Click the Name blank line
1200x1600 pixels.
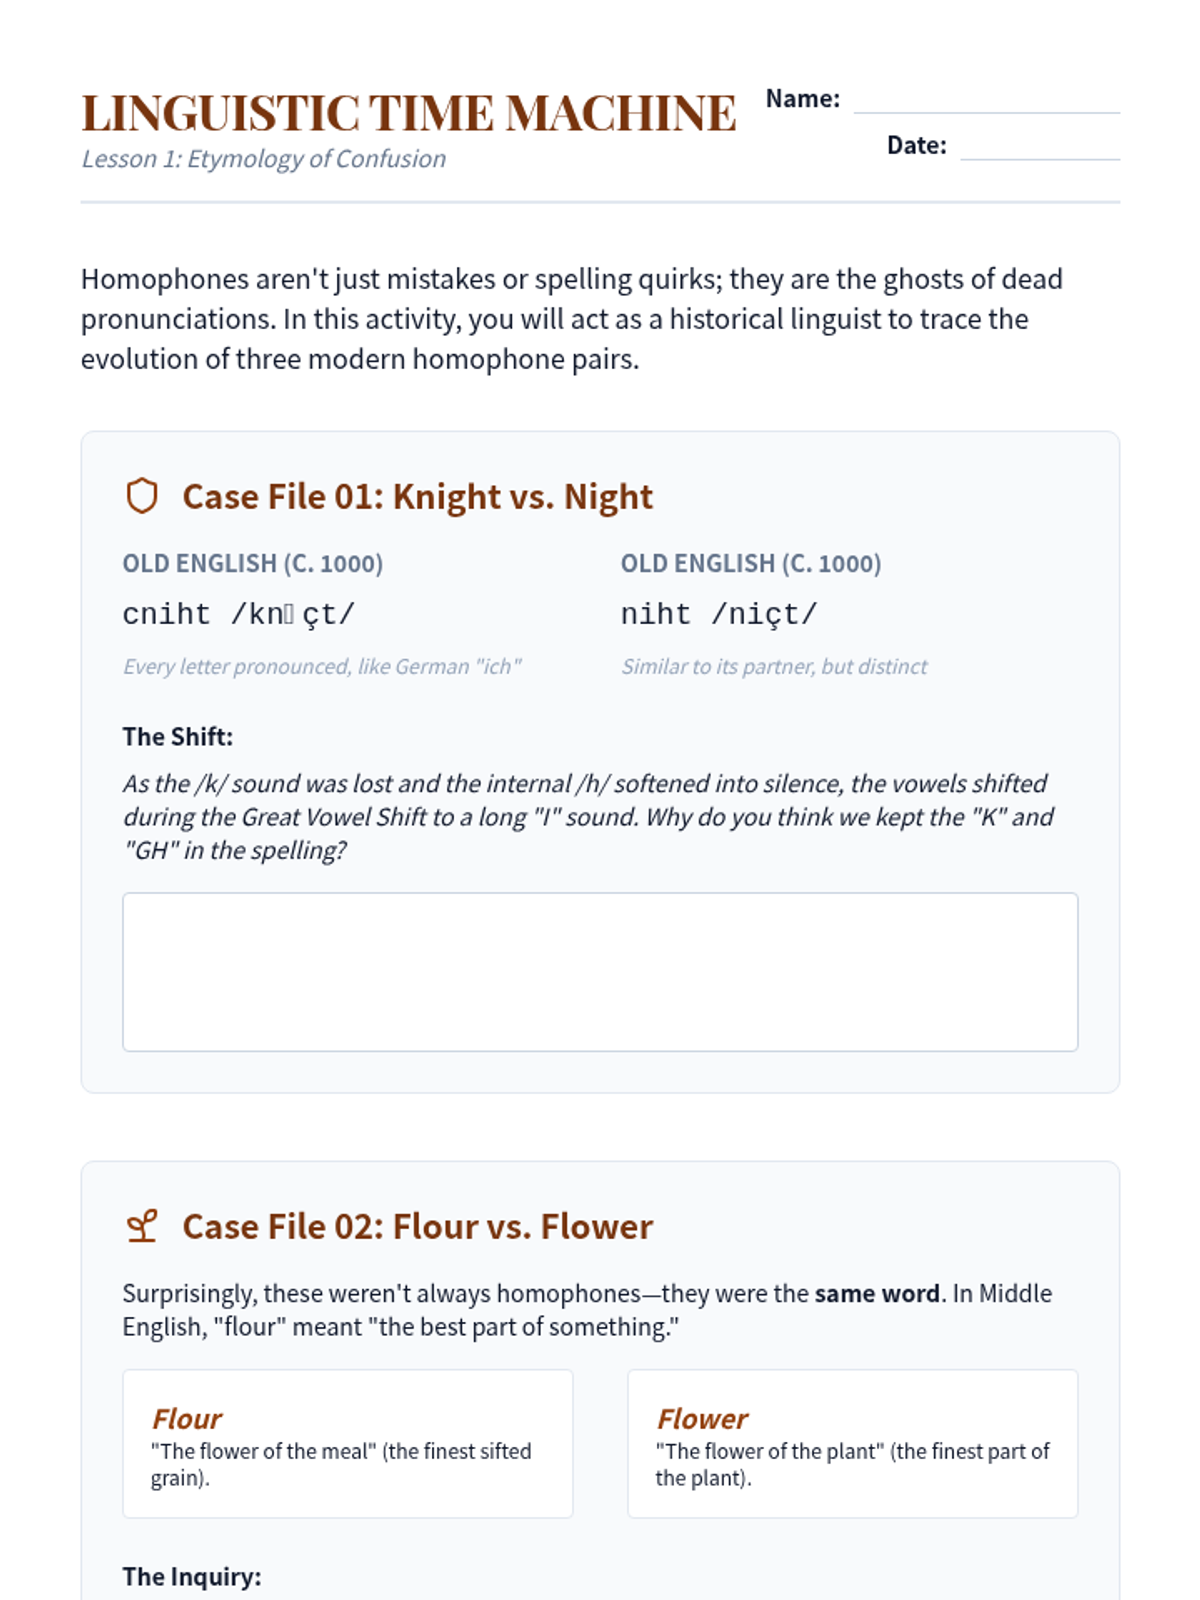(x=986, y=101)
